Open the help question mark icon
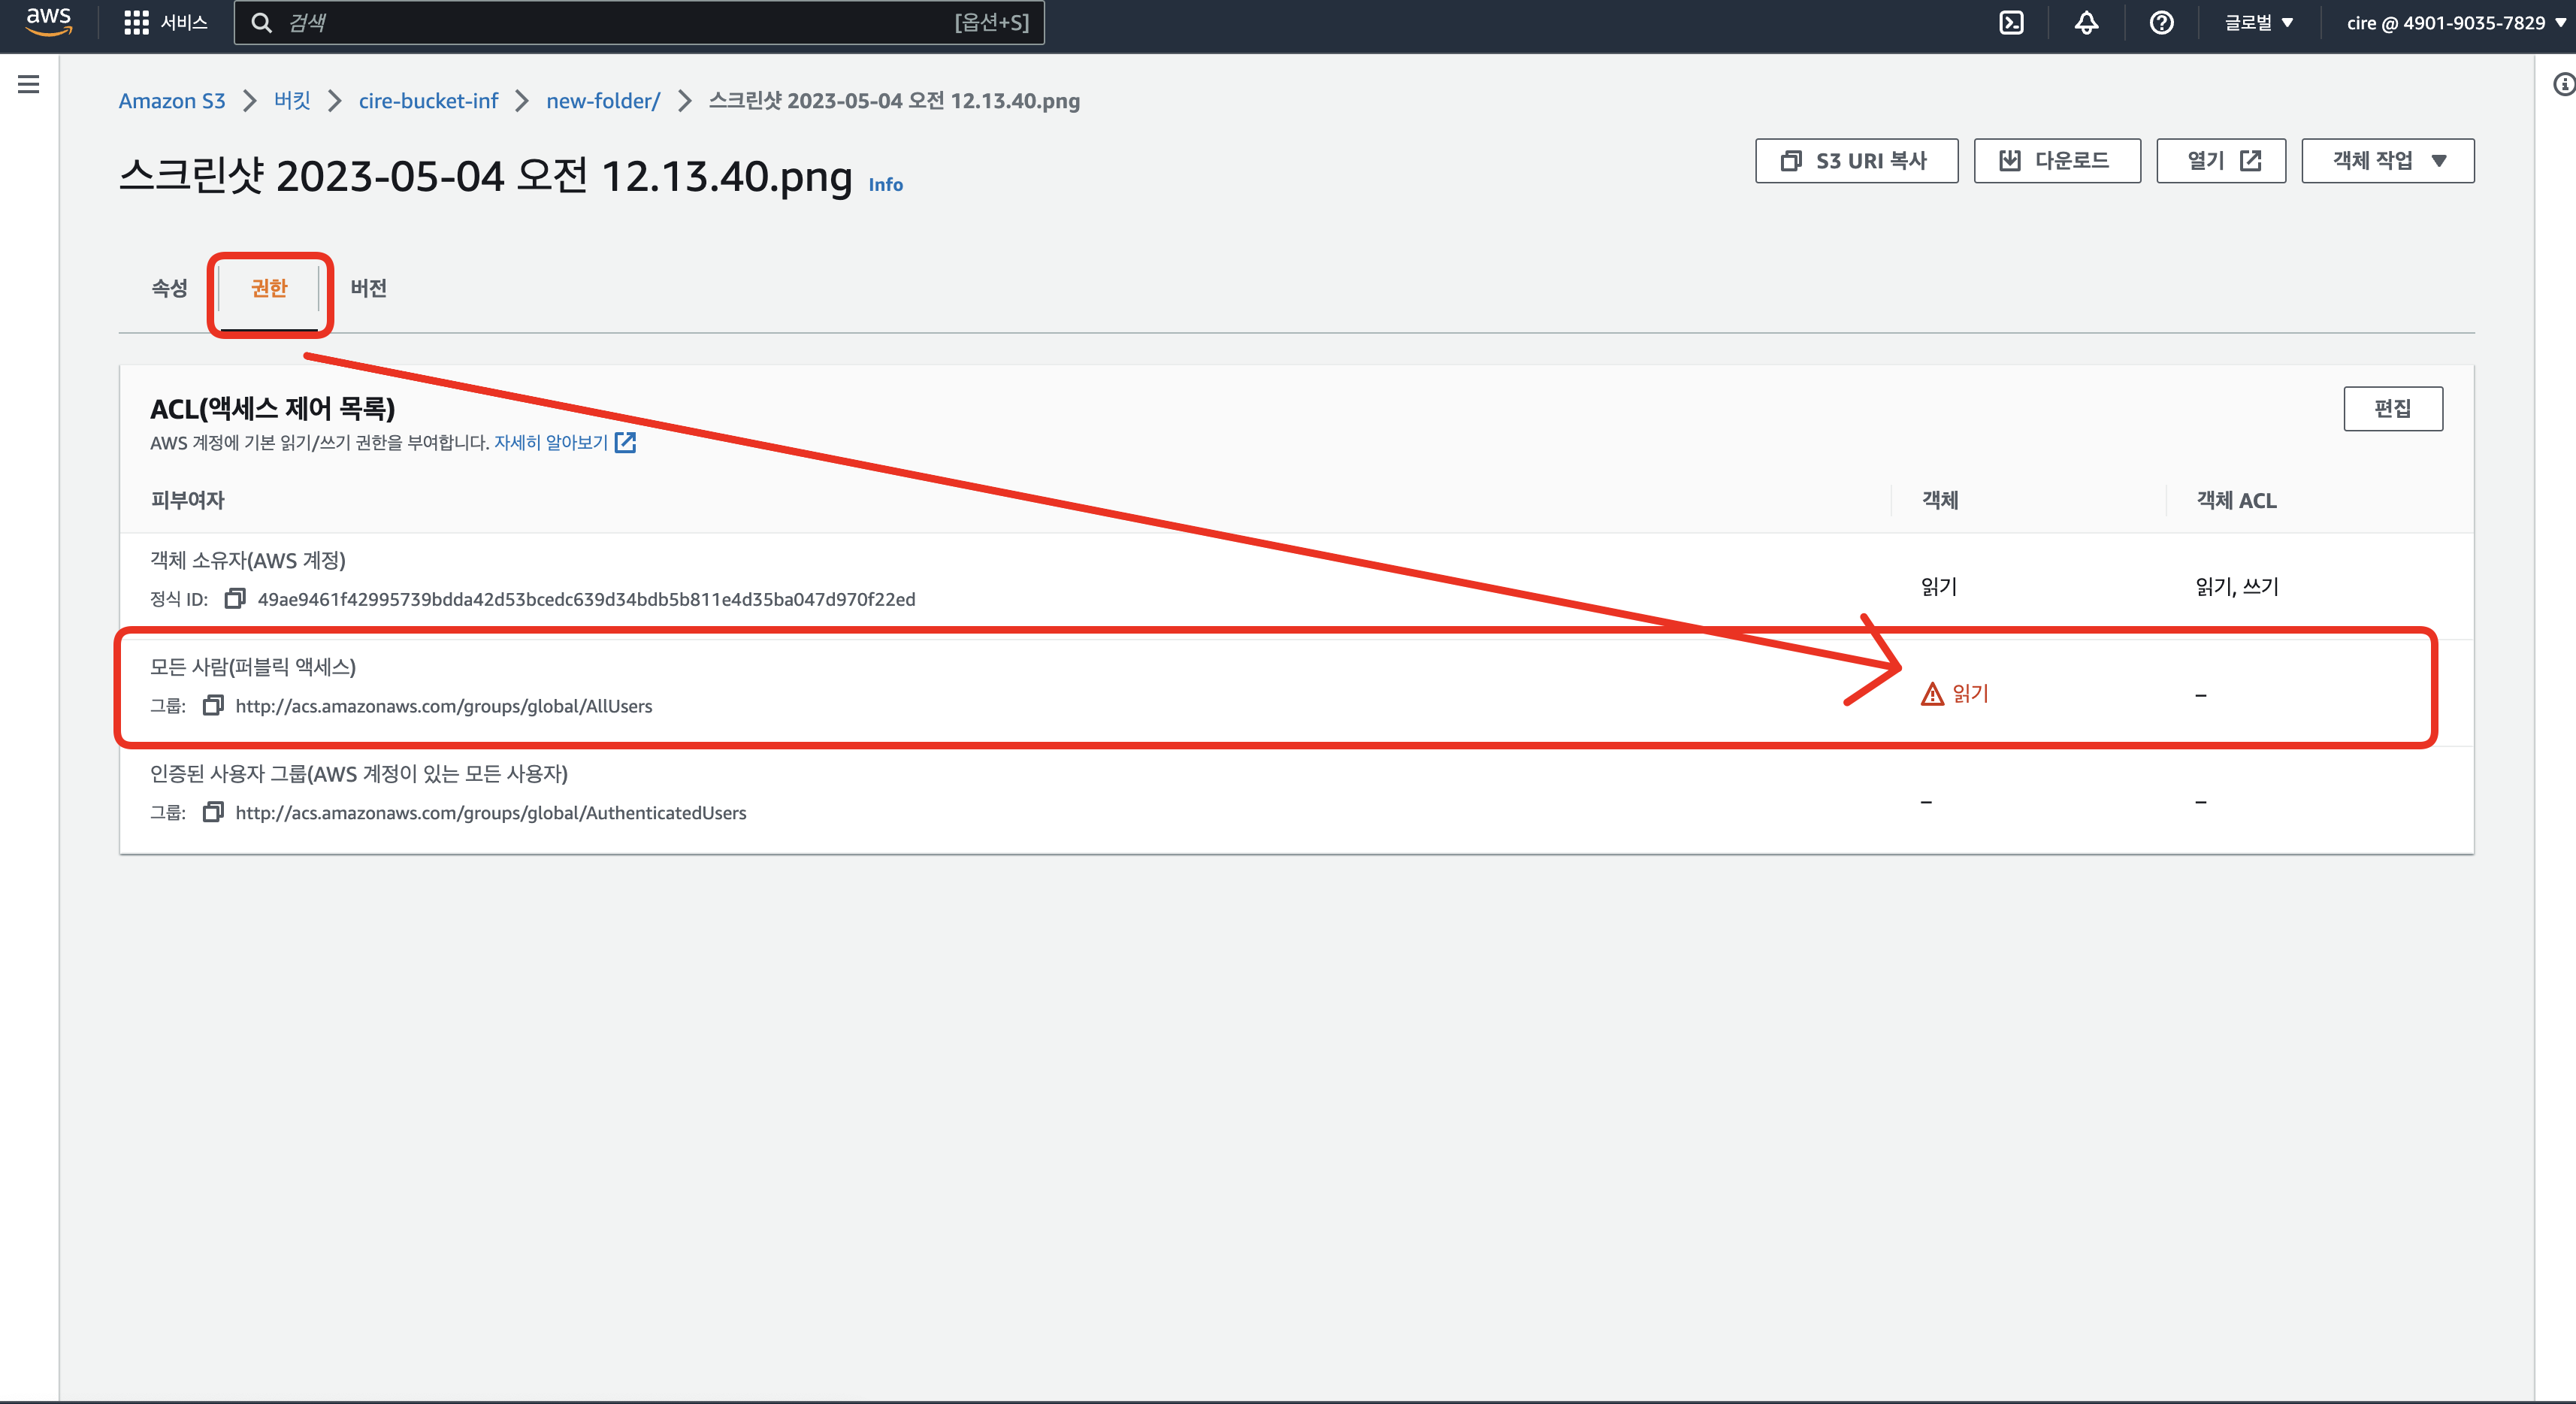Viewport: 2576px width, 1404px height. [2161, 23]
